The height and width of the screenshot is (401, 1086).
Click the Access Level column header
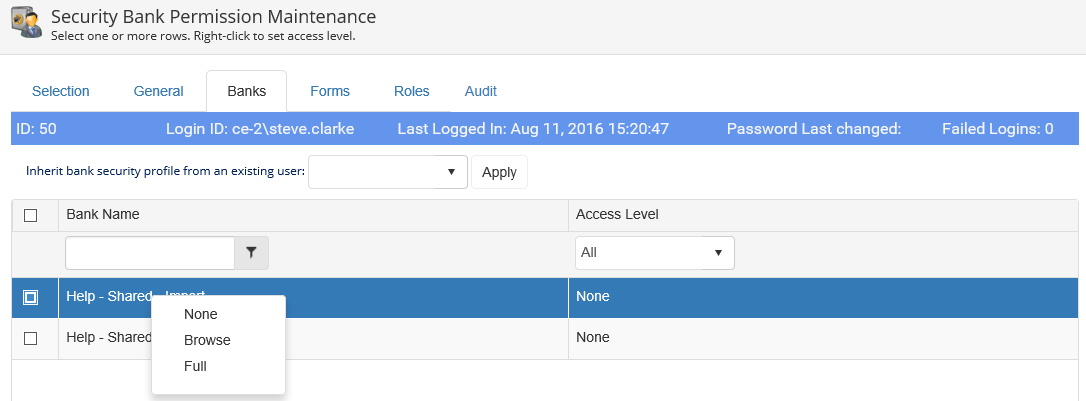(617, 215)
